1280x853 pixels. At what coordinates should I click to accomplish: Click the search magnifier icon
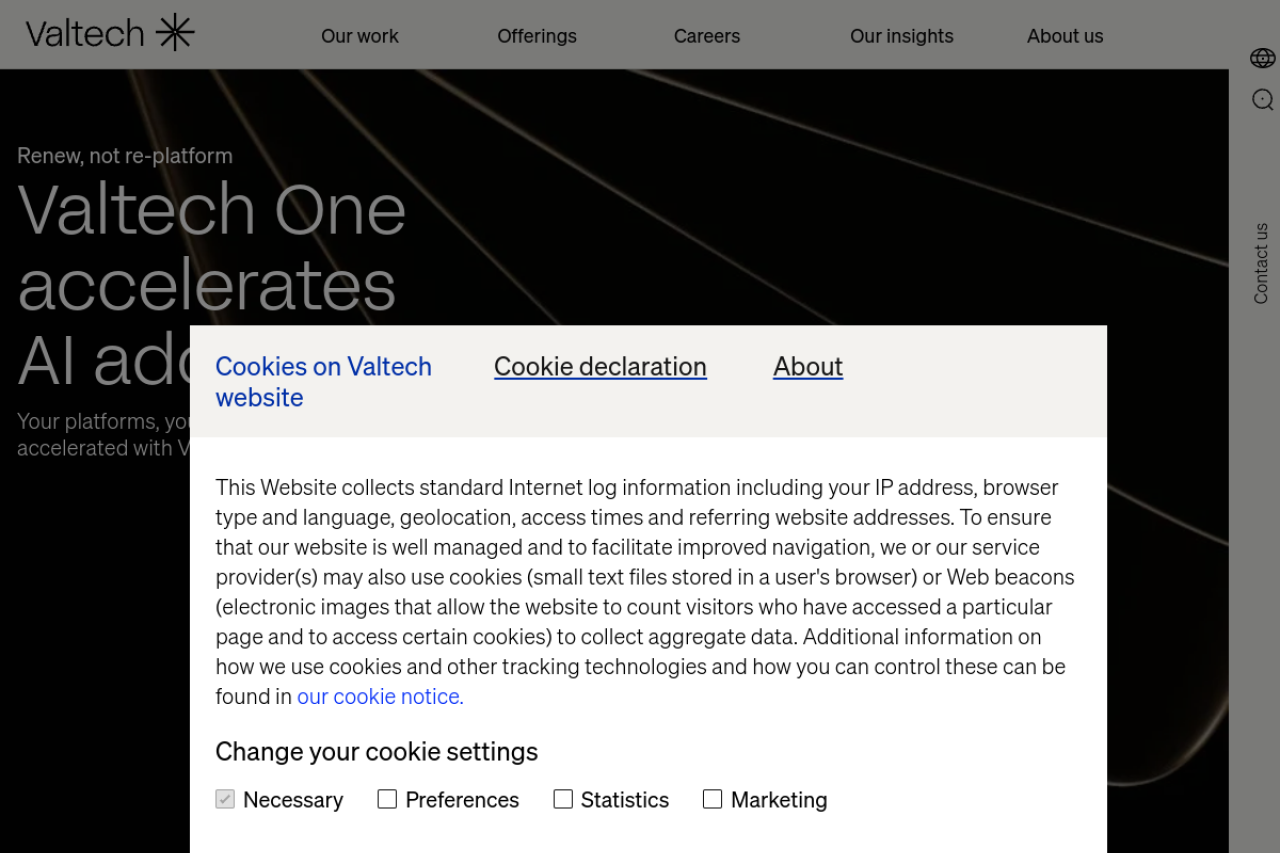click(1262, 99)
